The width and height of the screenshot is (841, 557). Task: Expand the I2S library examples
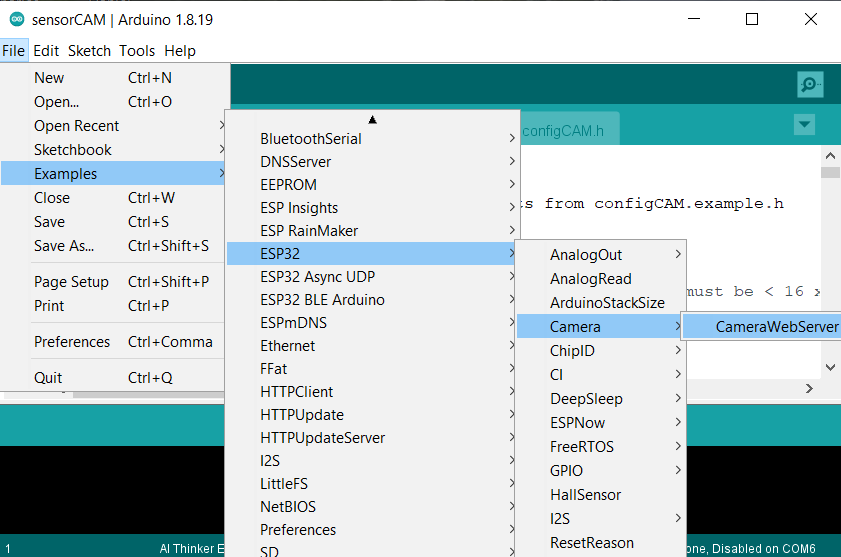(x=371, y=461)
